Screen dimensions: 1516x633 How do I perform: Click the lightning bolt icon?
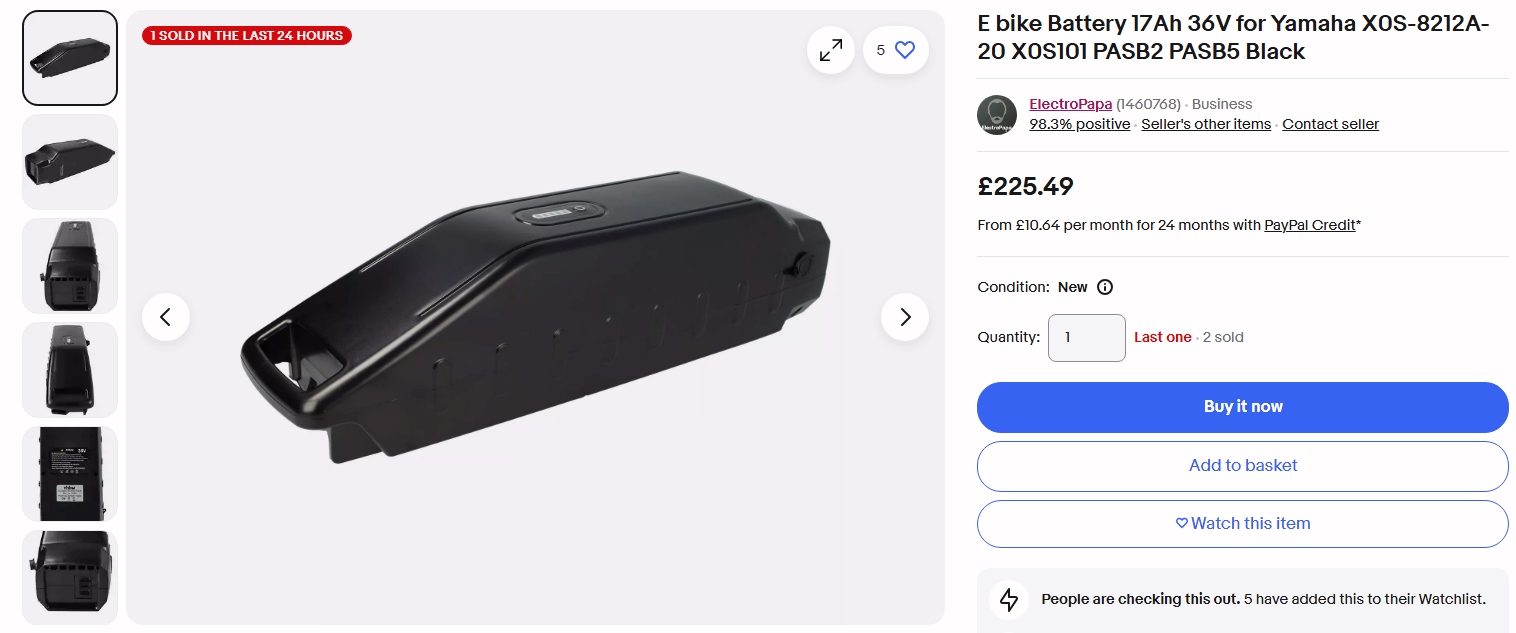1009,600
